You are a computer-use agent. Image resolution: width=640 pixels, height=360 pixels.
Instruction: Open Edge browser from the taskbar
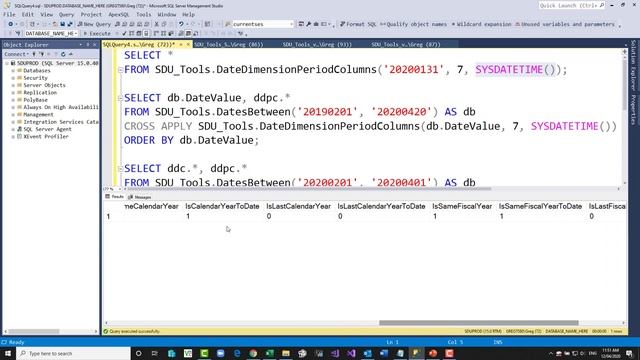tap(237, 353)
